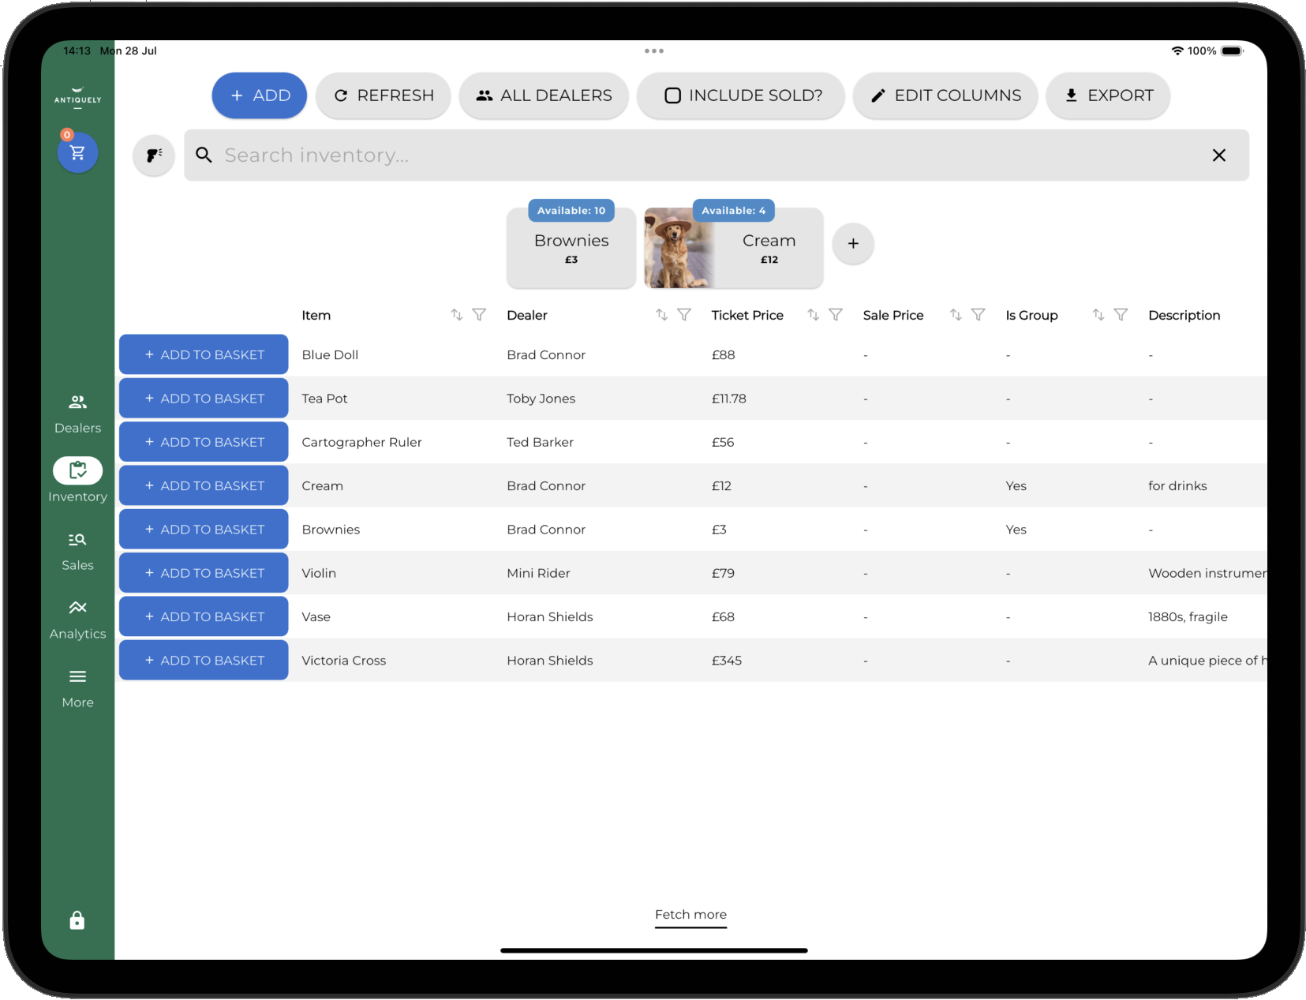This screenshot has width=1306, height=1000.
Task: Click the three-dot multitasking indicator
Action: click(654, 51)
